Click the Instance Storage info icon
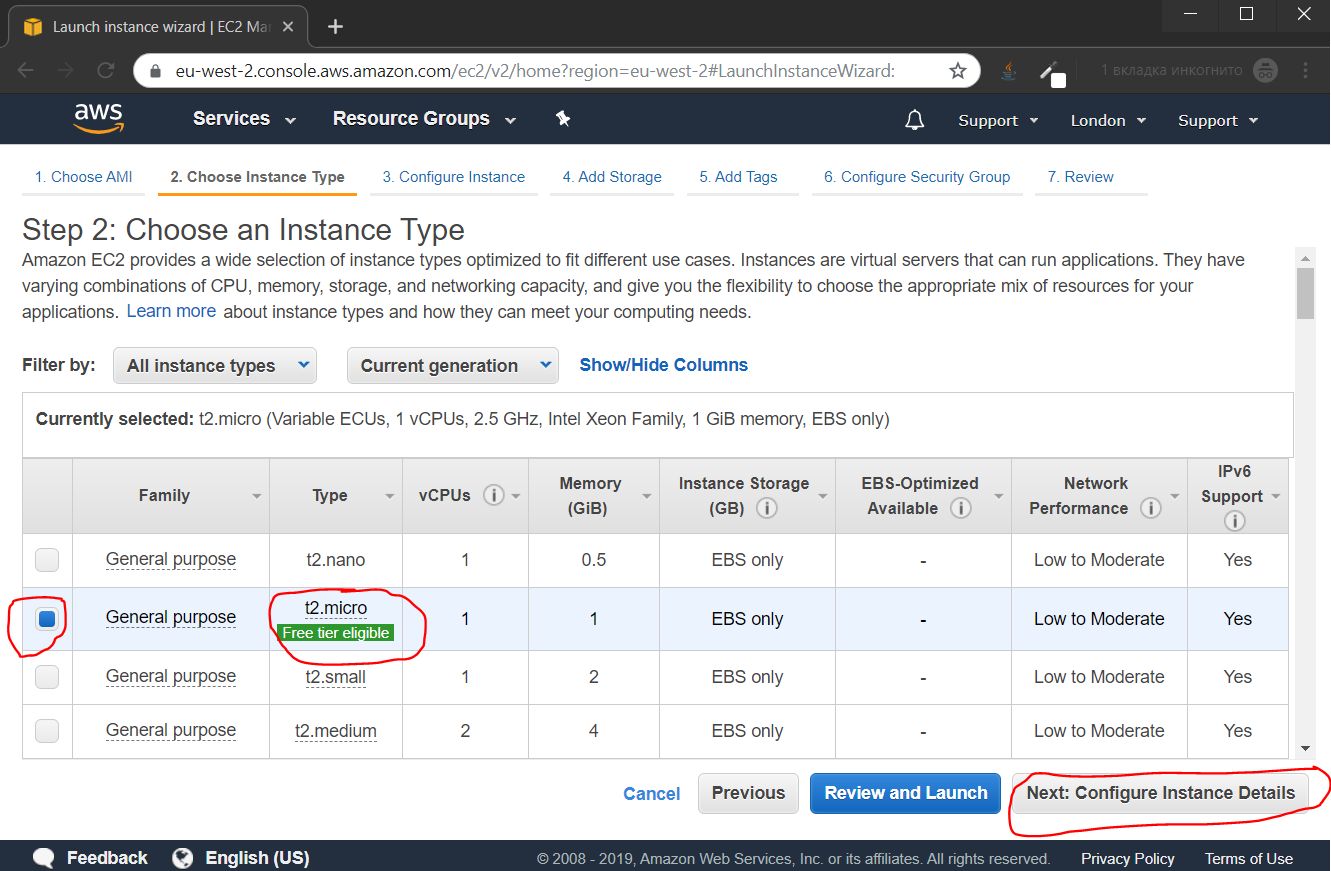Screen dimensions: 1331x871 tap(767, 508)
